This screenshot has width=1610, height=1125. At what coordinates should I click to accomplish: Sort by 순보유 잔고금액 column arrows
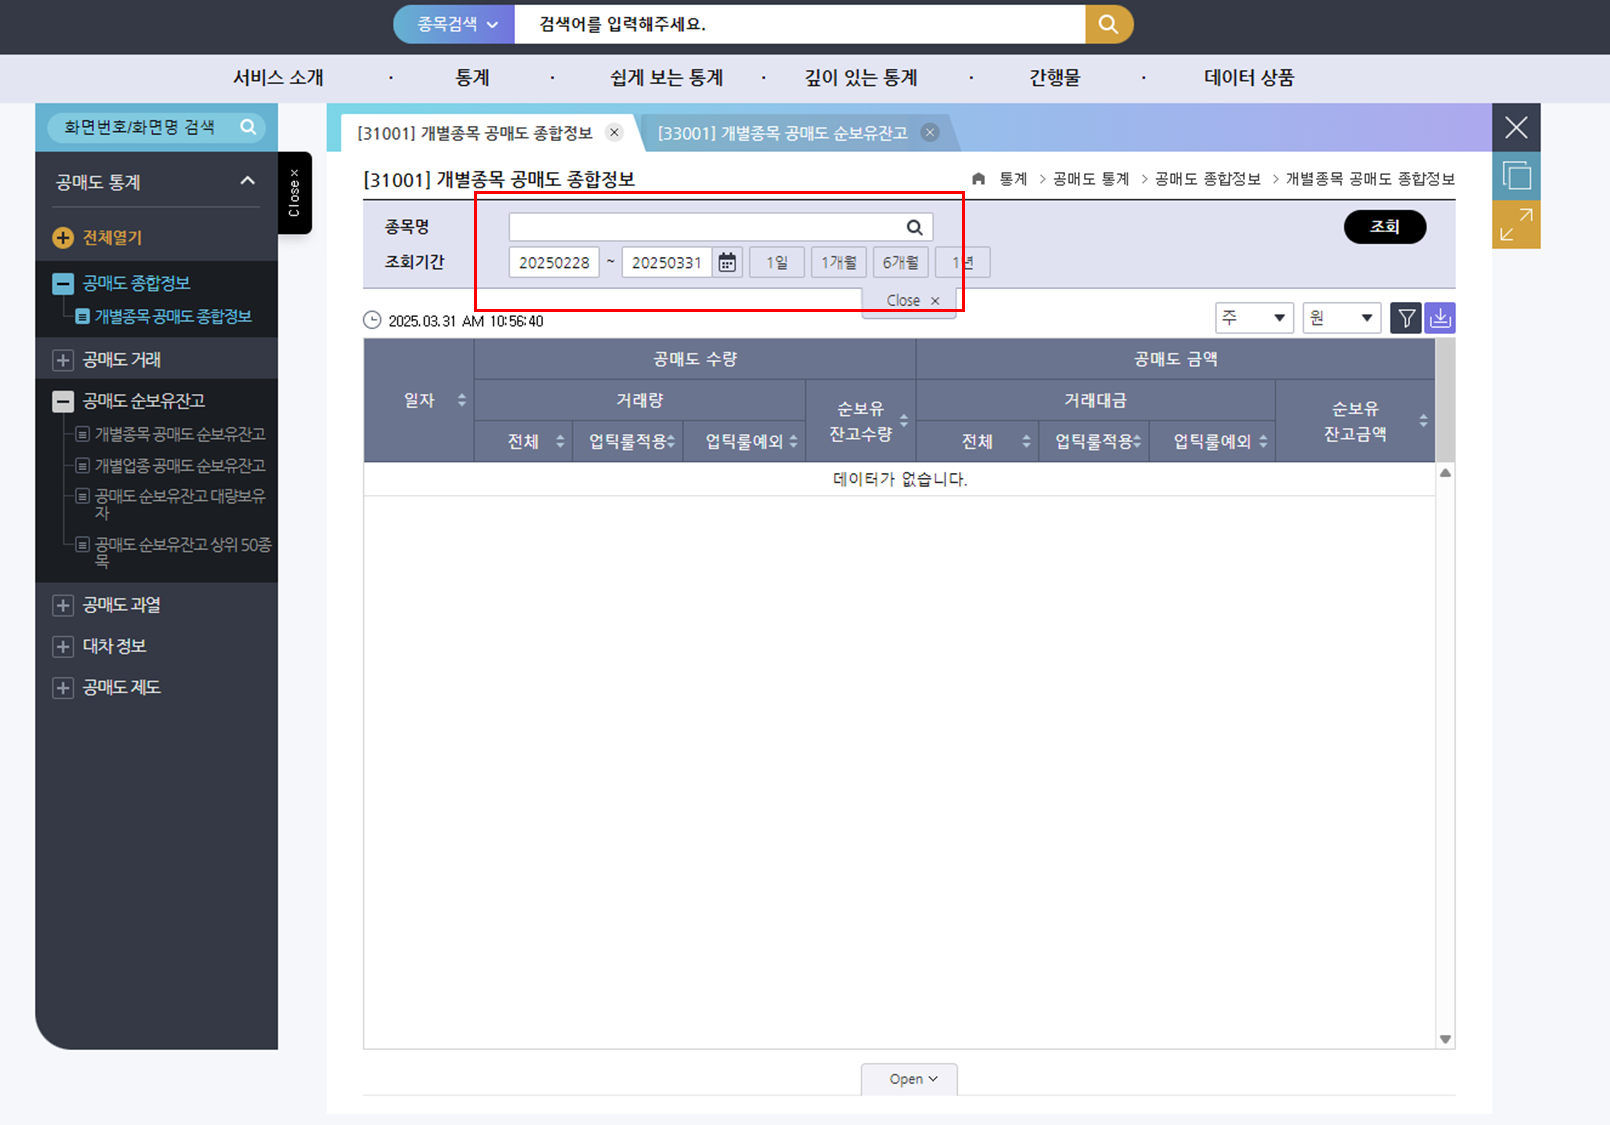(x=1423, y=420)
